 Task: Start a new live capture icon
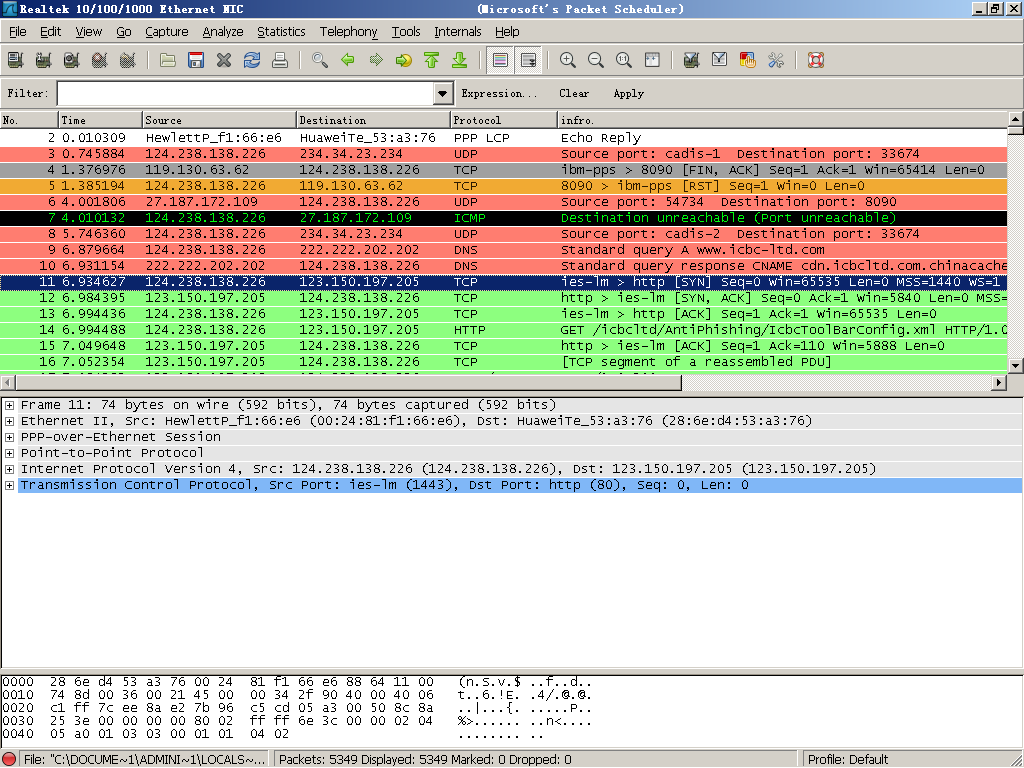tap(71, 60)
